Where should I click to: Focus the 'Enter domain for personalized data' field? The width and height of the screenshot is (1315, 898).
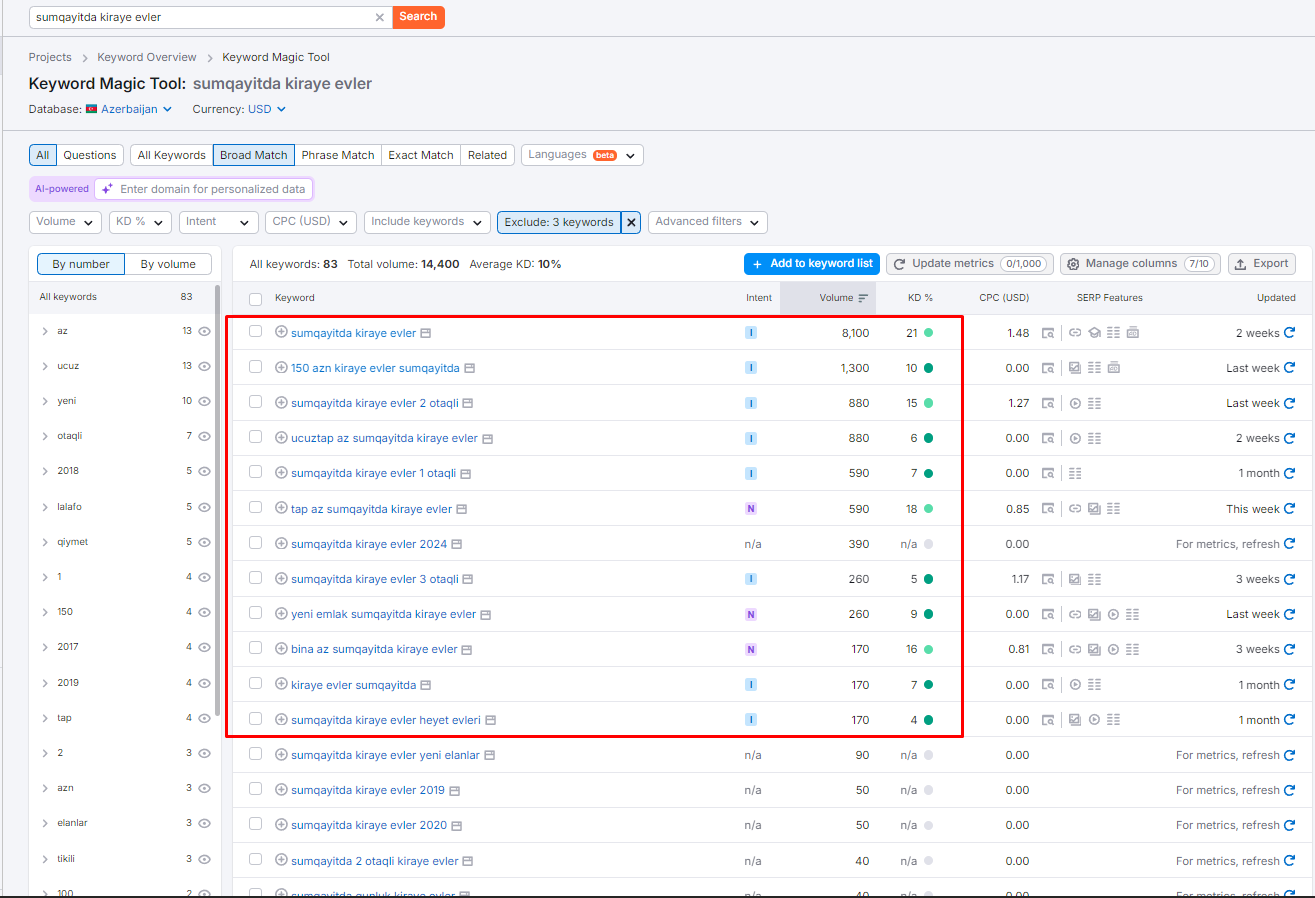203,189
